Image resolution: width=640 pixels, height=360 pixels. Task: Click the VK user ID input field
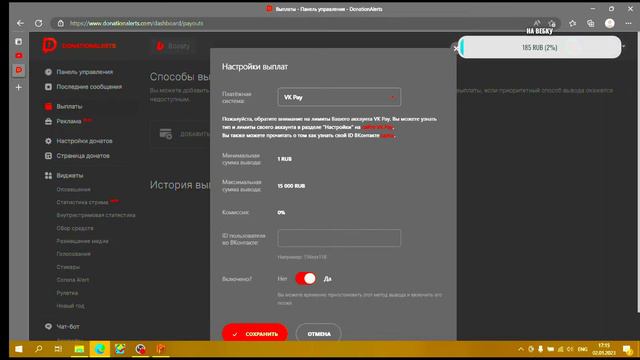click(x=339, y=238)
